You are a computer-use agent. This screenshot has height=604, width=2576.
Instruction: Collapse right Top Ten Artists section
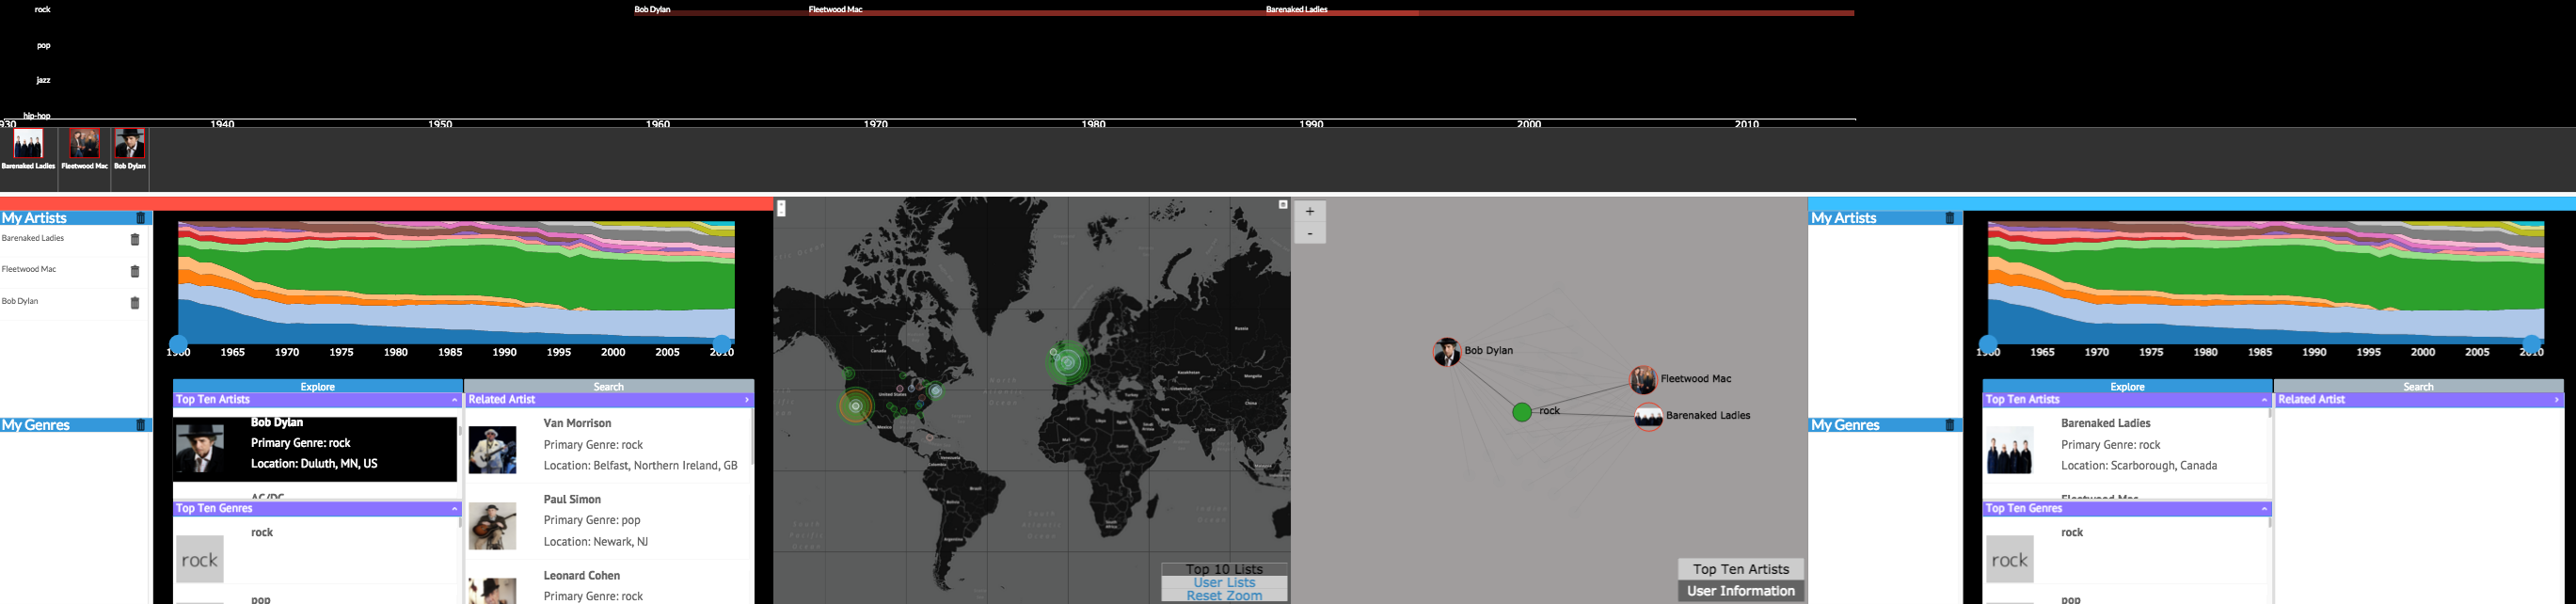pos(2264,400)
